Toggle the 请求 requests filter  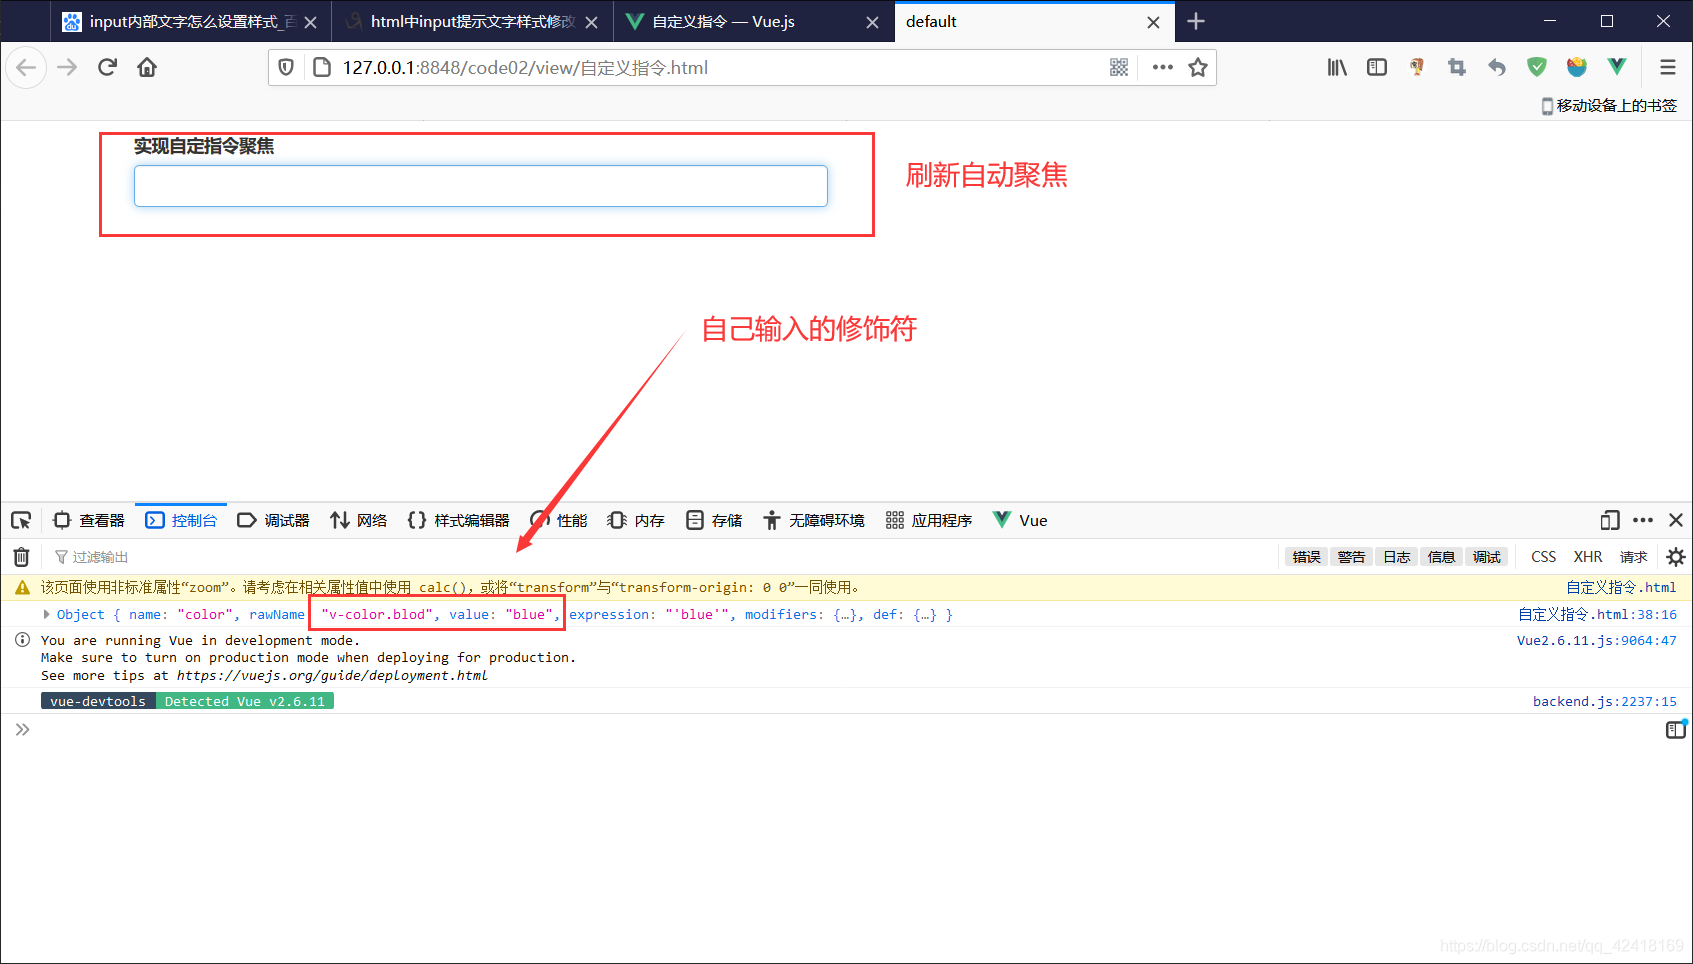point(1633,557)
